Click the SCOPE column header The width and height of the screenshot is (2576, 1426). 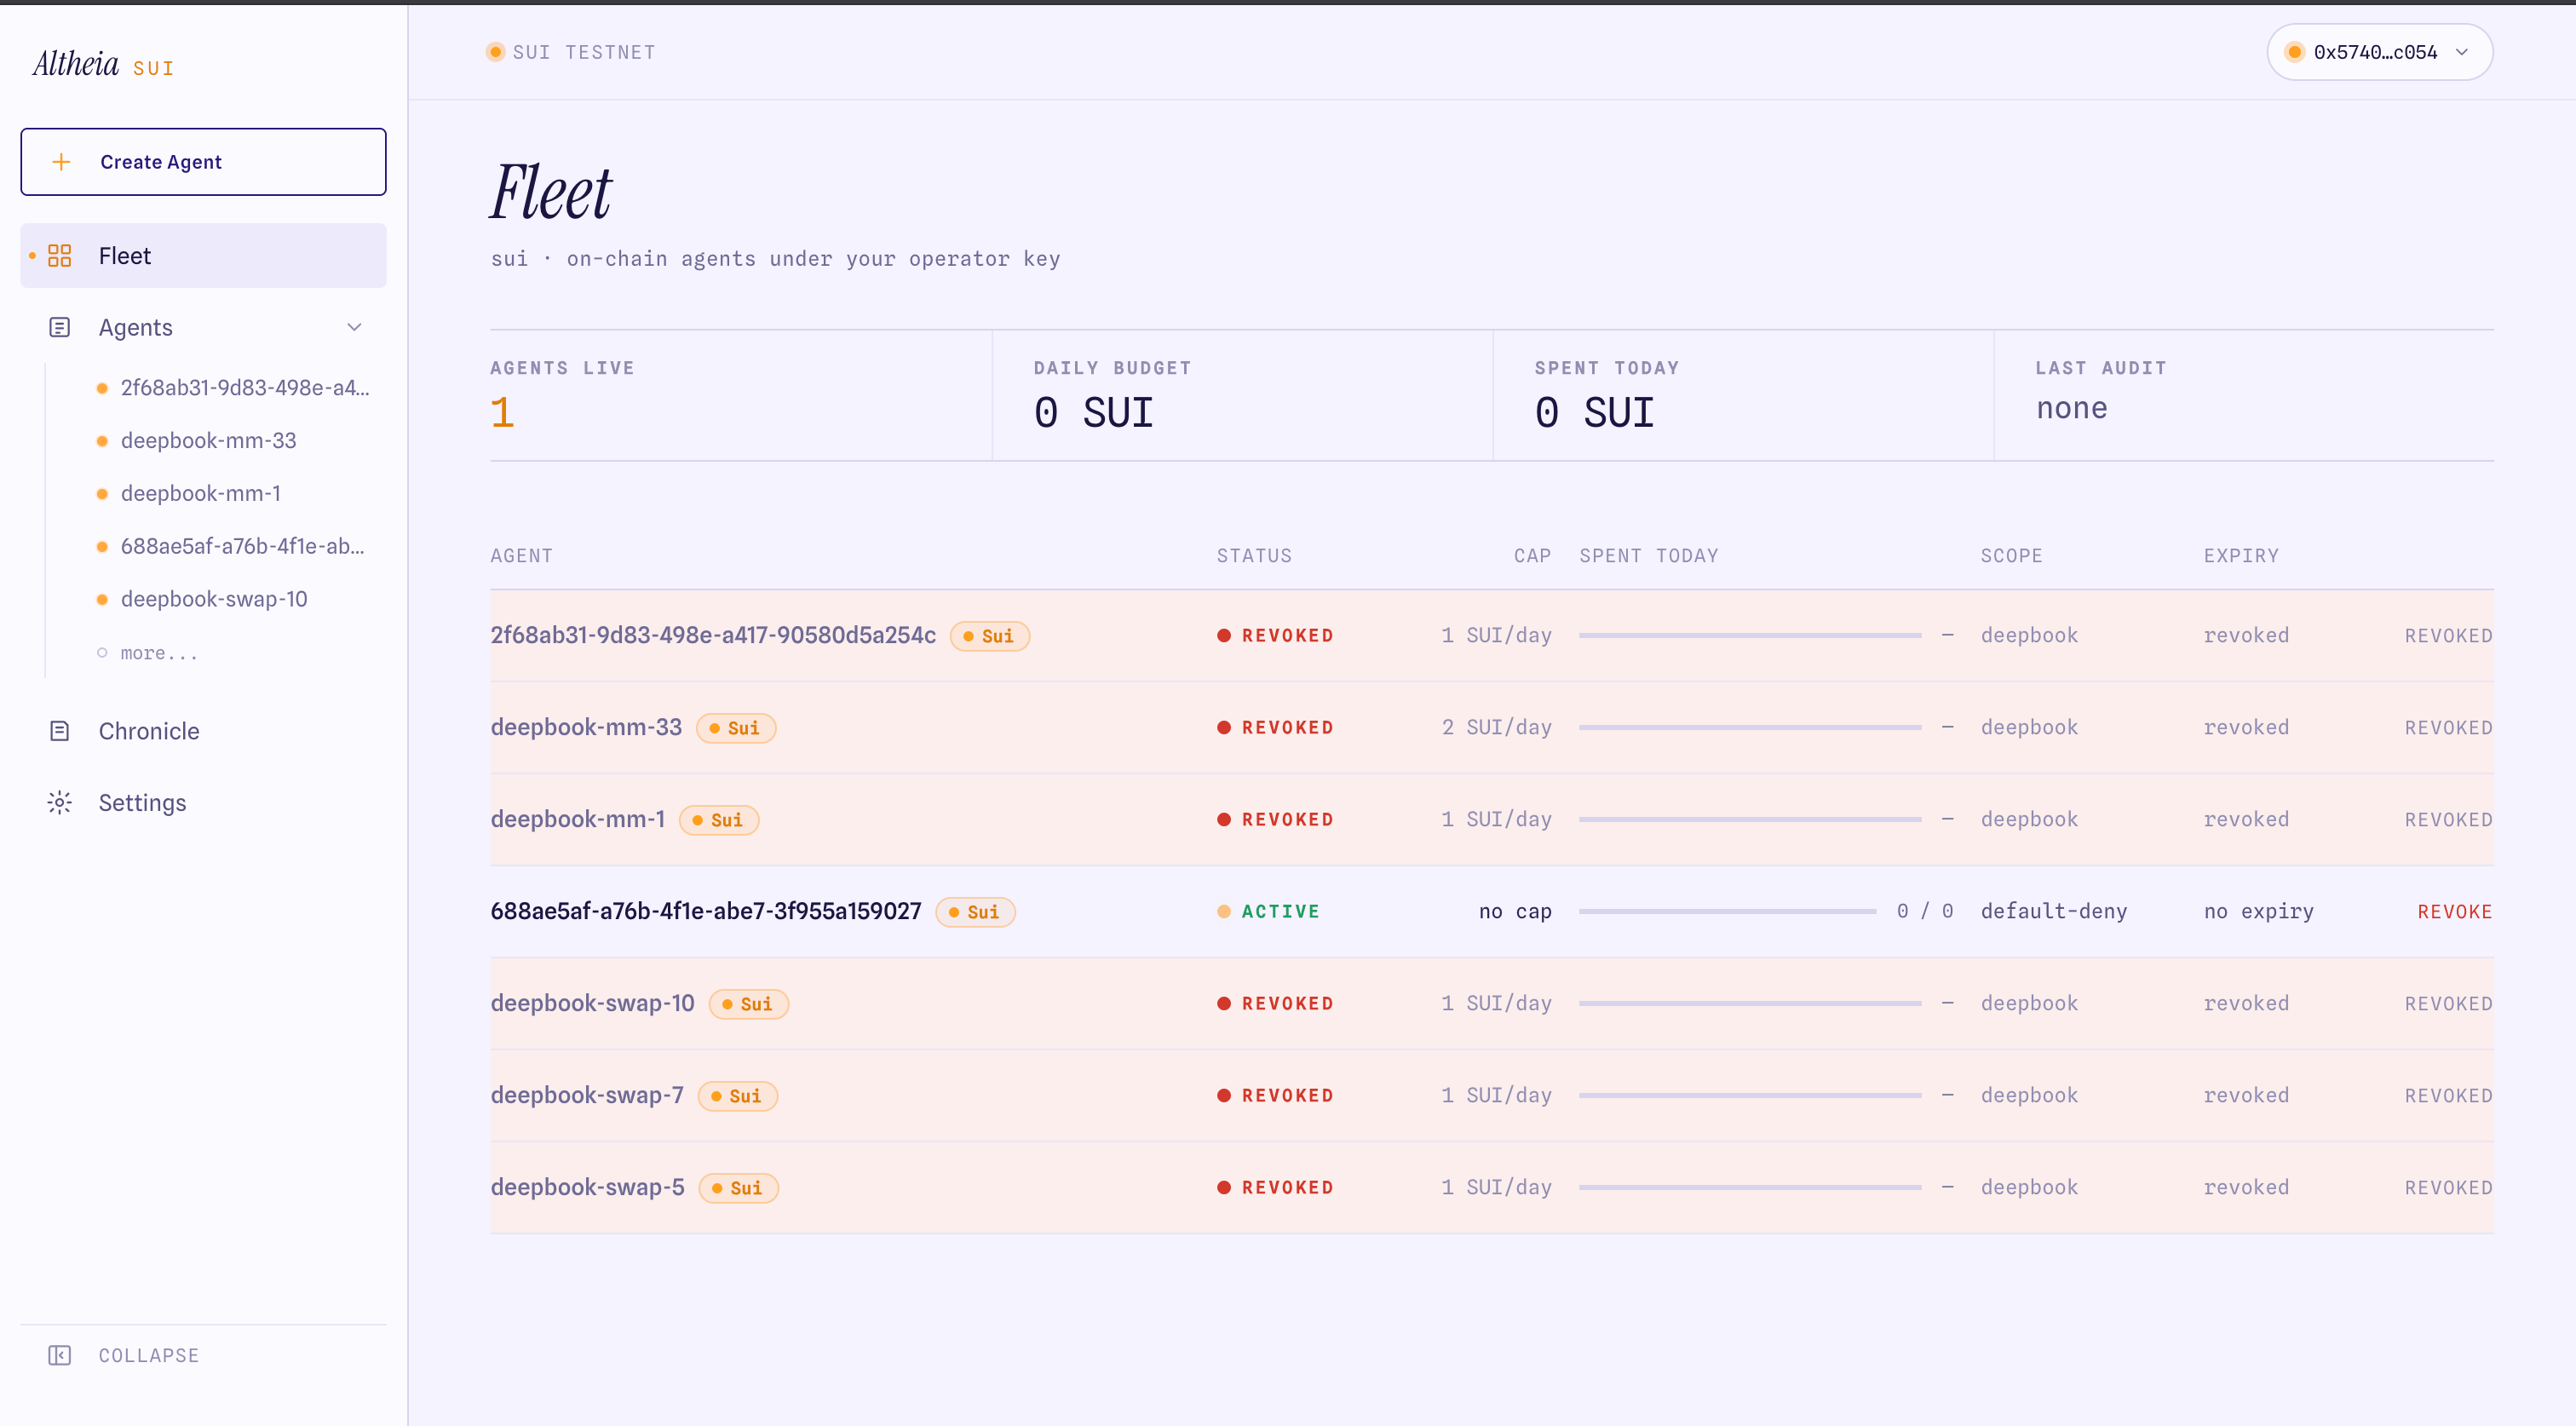pos(2011,555)
